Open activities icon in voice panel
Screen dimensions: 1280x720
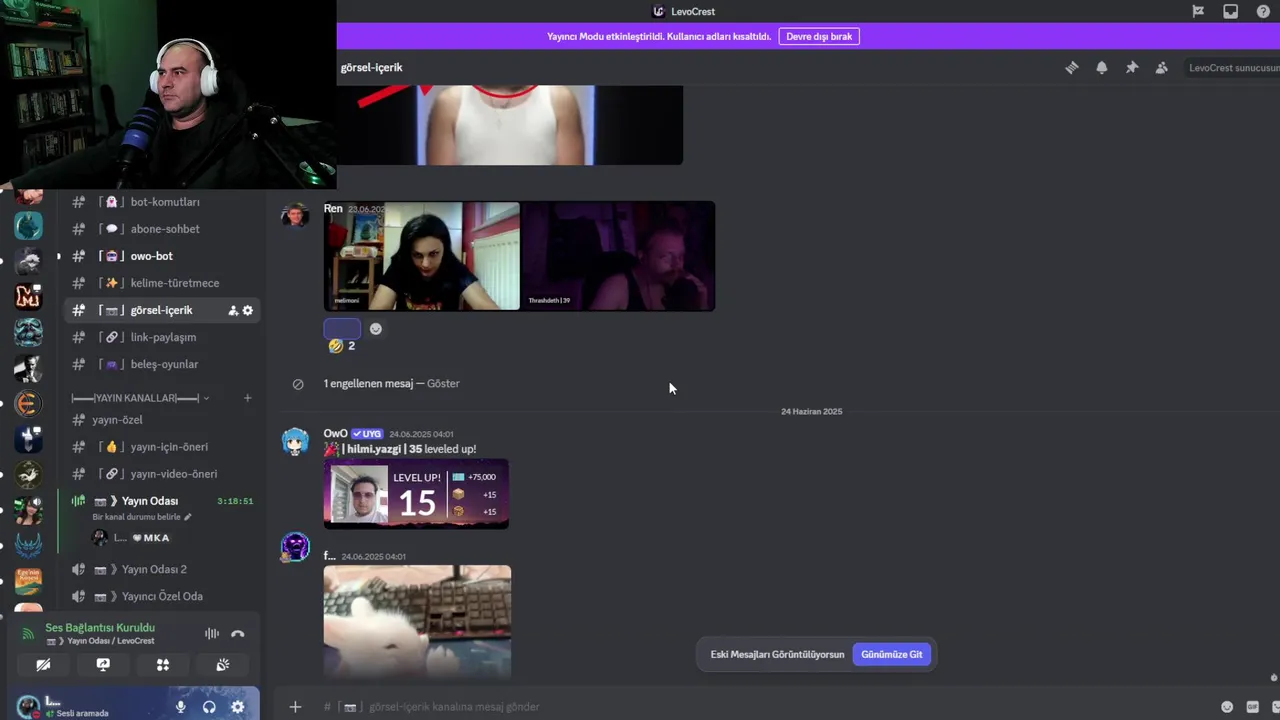[163, 665]
